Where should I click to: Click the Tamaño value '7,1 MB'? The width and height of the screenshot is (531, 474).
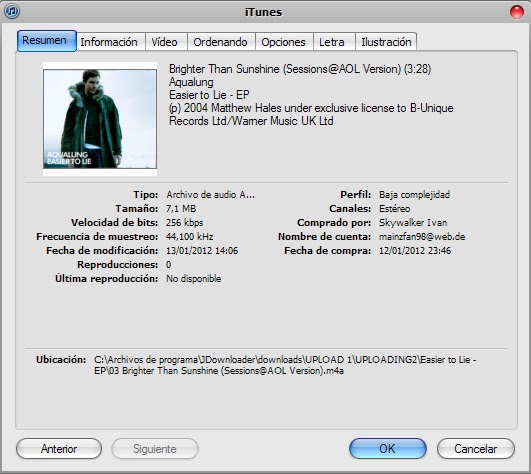pos(181,209)
